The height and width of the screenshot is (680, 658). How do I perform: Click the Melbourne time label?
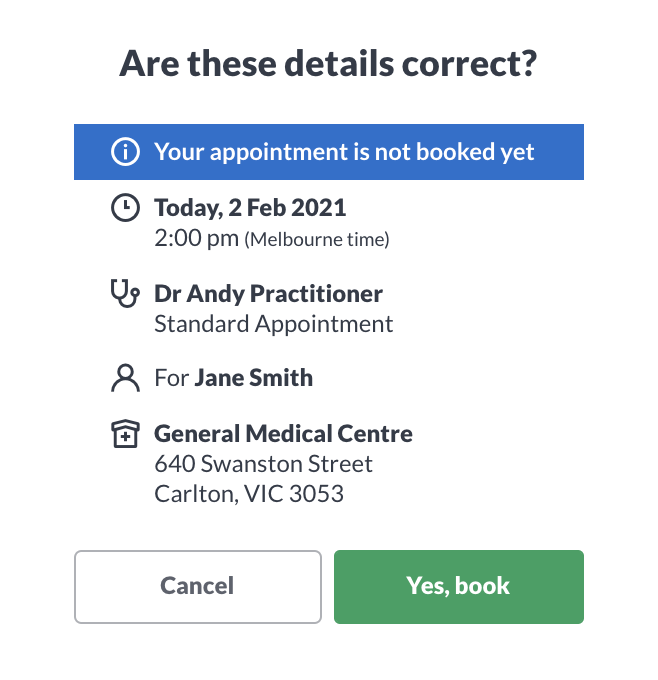317,239
